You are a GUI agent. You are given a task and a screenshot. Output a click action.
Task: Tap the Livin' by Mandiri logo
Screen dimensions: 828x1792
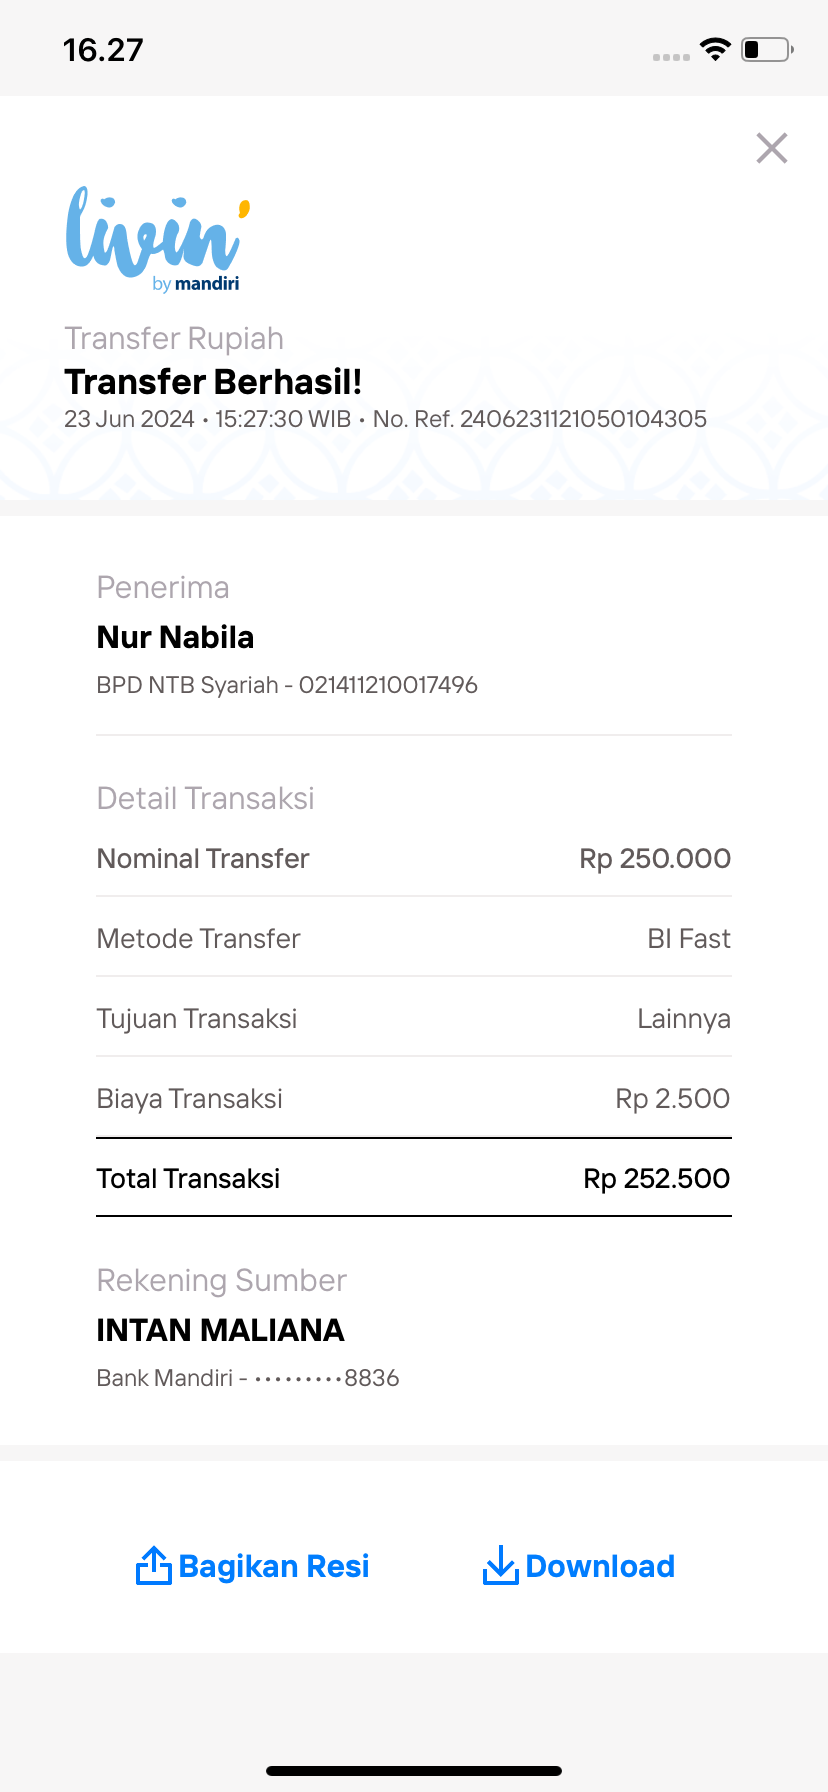[158, 240]
